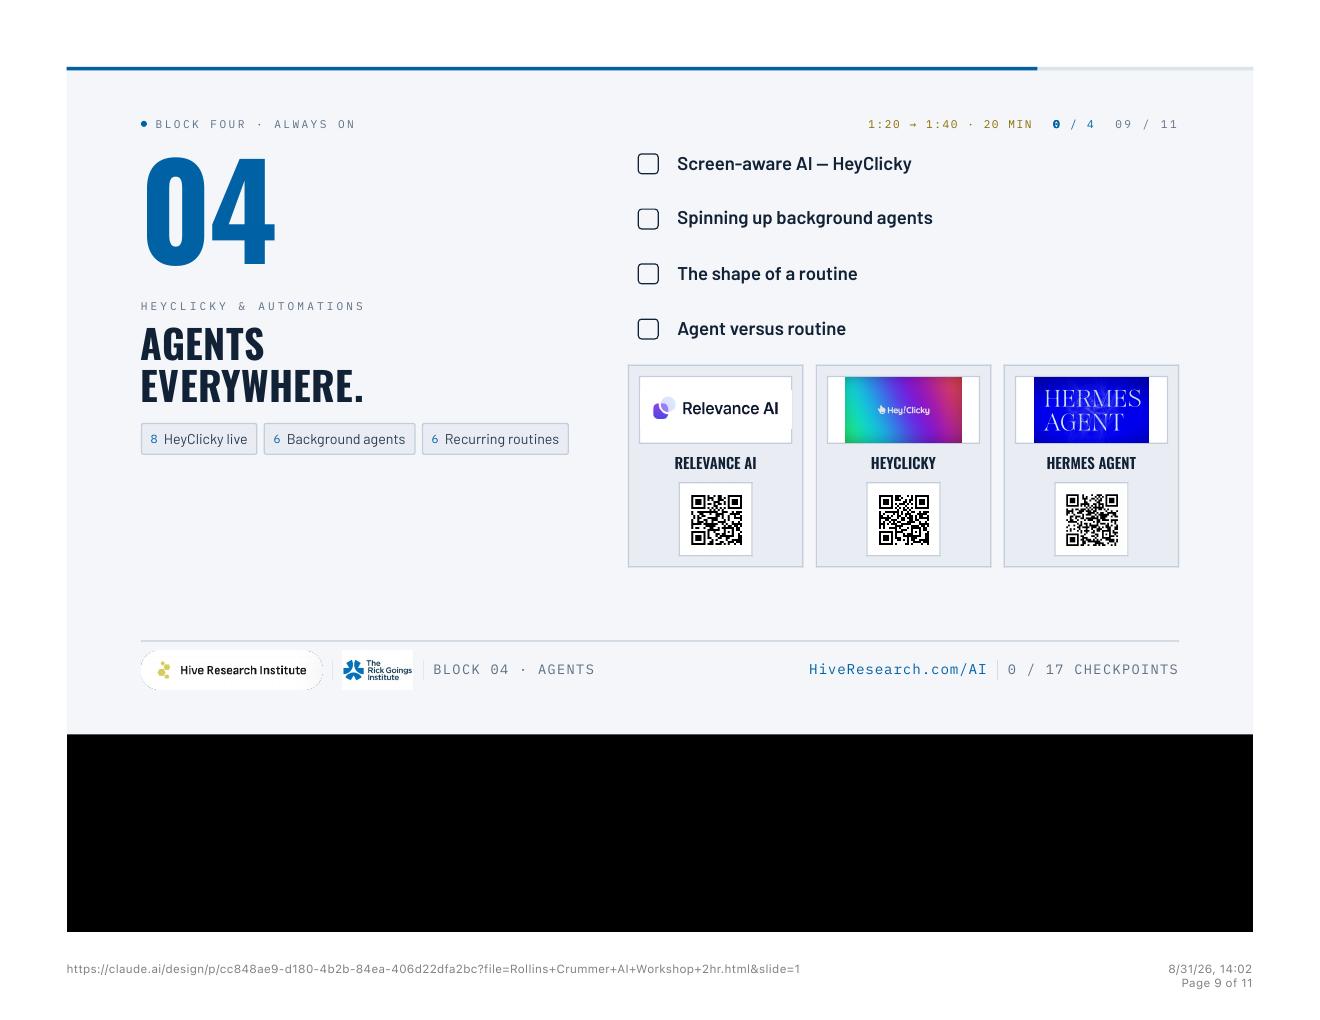Click the RELEVANCE AI card caption
Viewport: 1320px width, 1020px height.
pos(715,463)
